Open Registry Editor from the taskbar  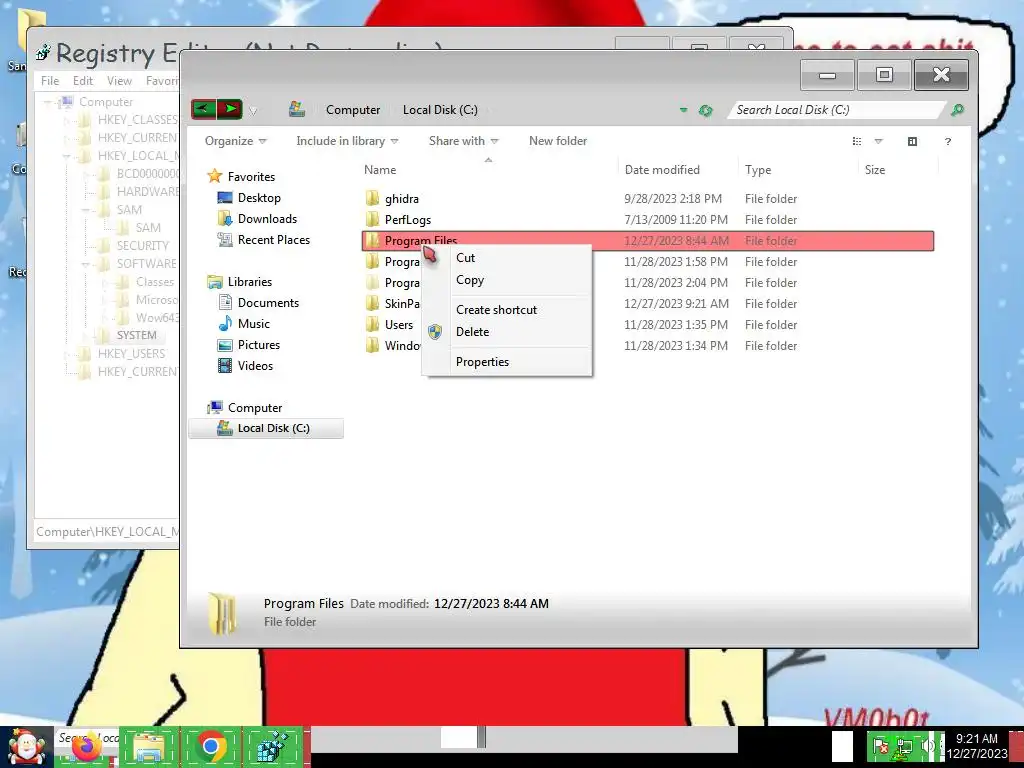coord(272,747)
